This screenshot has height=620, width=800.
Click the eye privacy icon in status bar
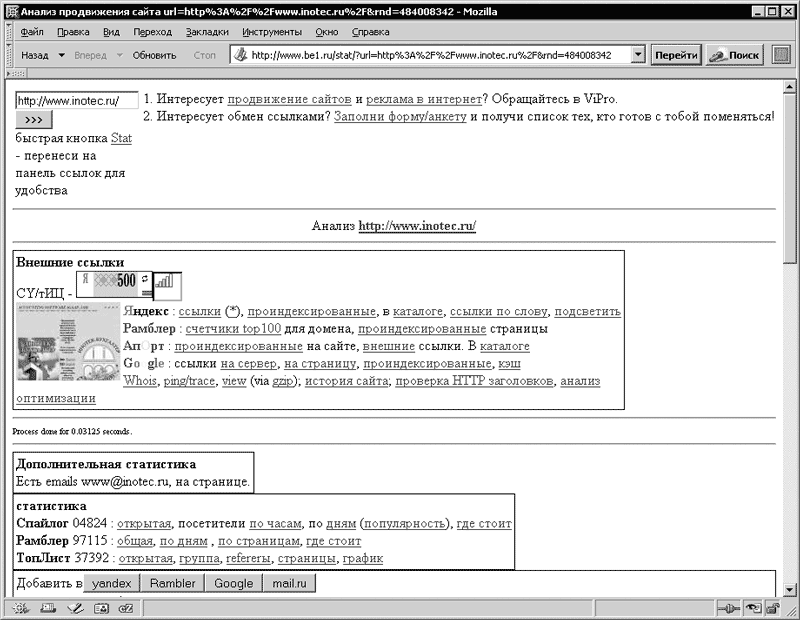(x=754, y=608)
